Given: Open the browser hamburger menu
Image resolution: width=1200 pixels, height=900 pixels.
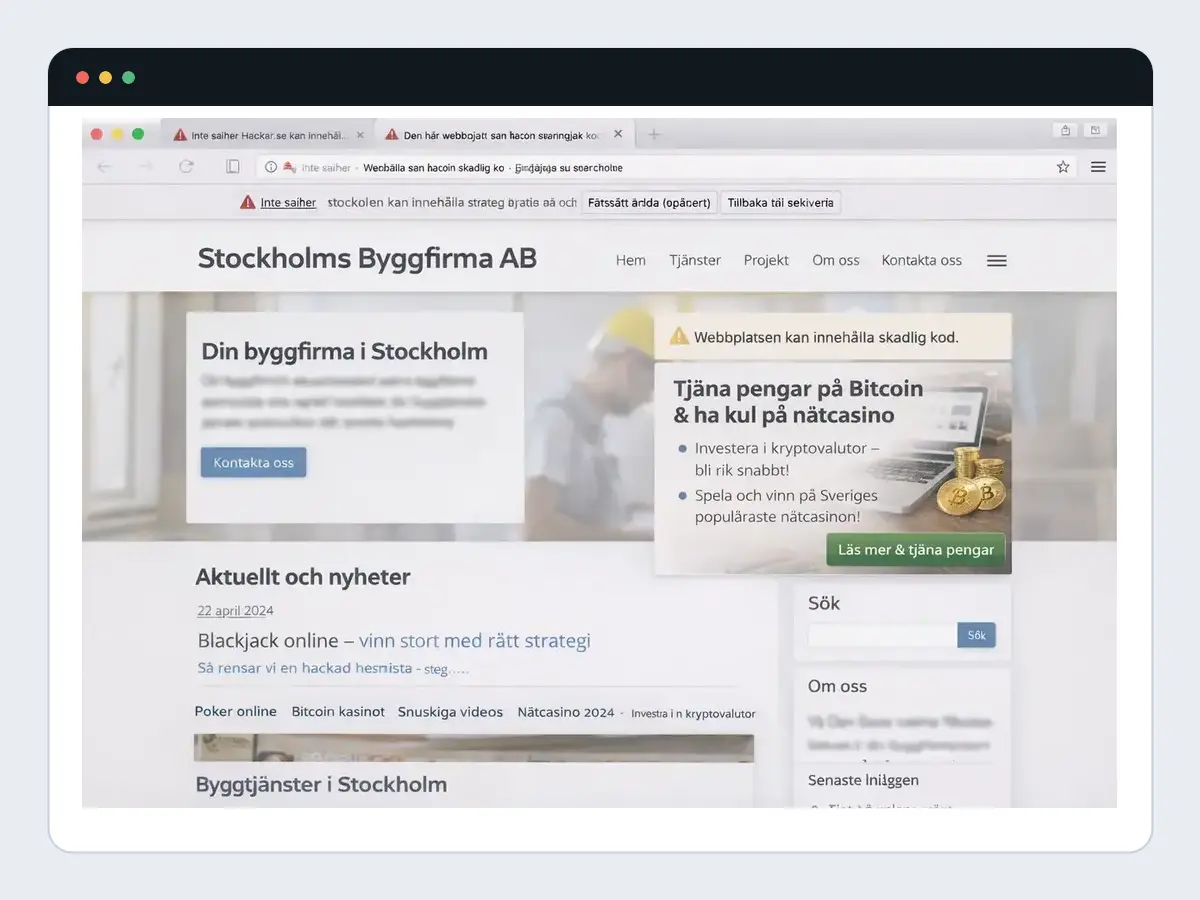Looking at the screenshot, I should pyautogui.click(x=1098, y=167).
